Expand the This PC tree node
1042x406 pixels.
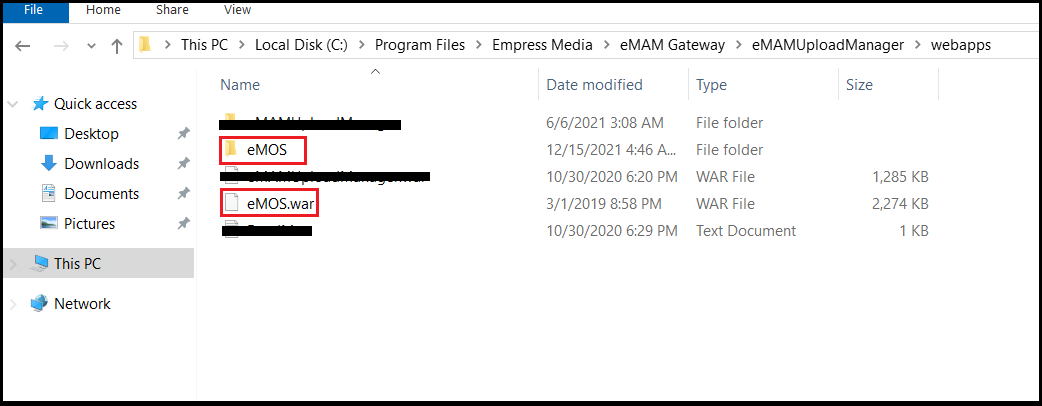tap(13, 264)
